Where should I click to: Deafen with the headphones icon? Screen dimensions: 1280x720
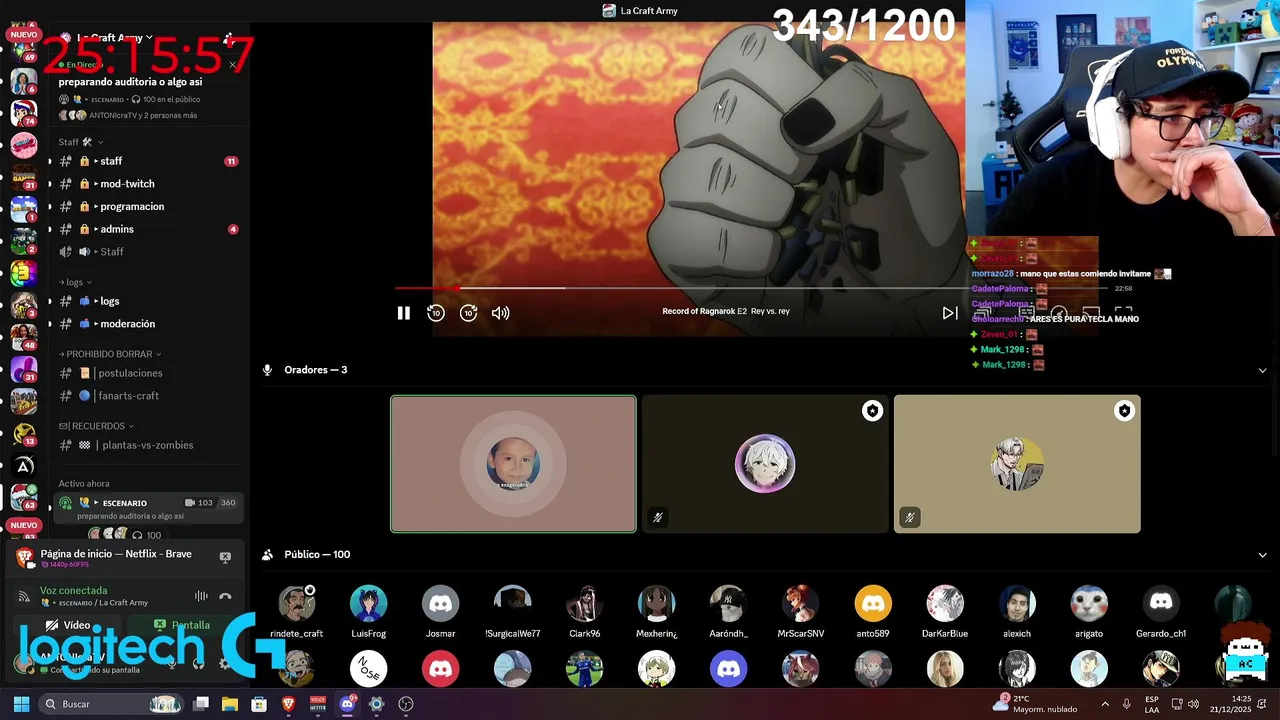198,663
